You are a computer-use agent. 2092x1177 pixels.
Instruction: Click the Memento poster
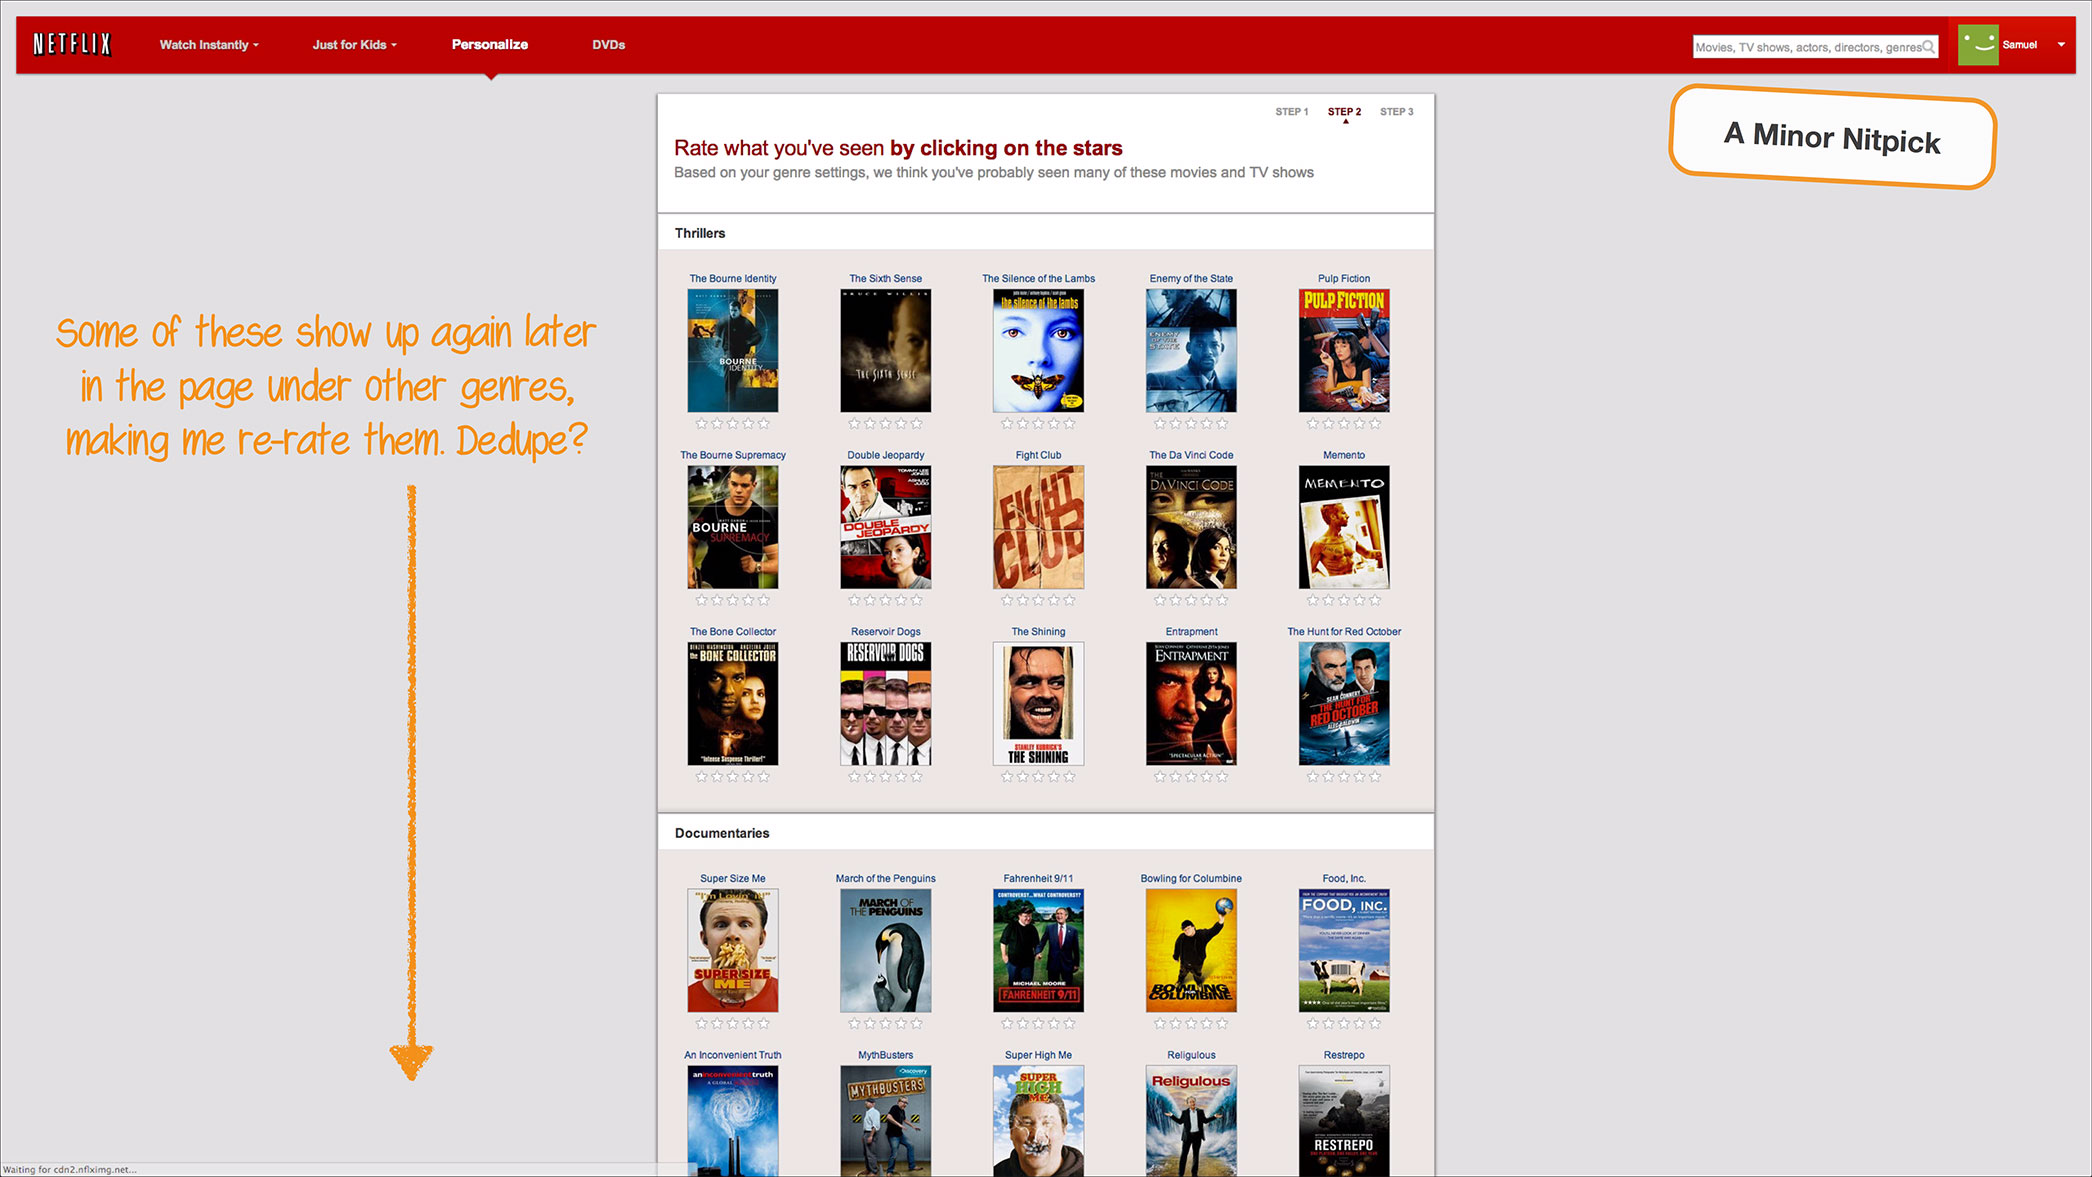[x=1344, y=527]
